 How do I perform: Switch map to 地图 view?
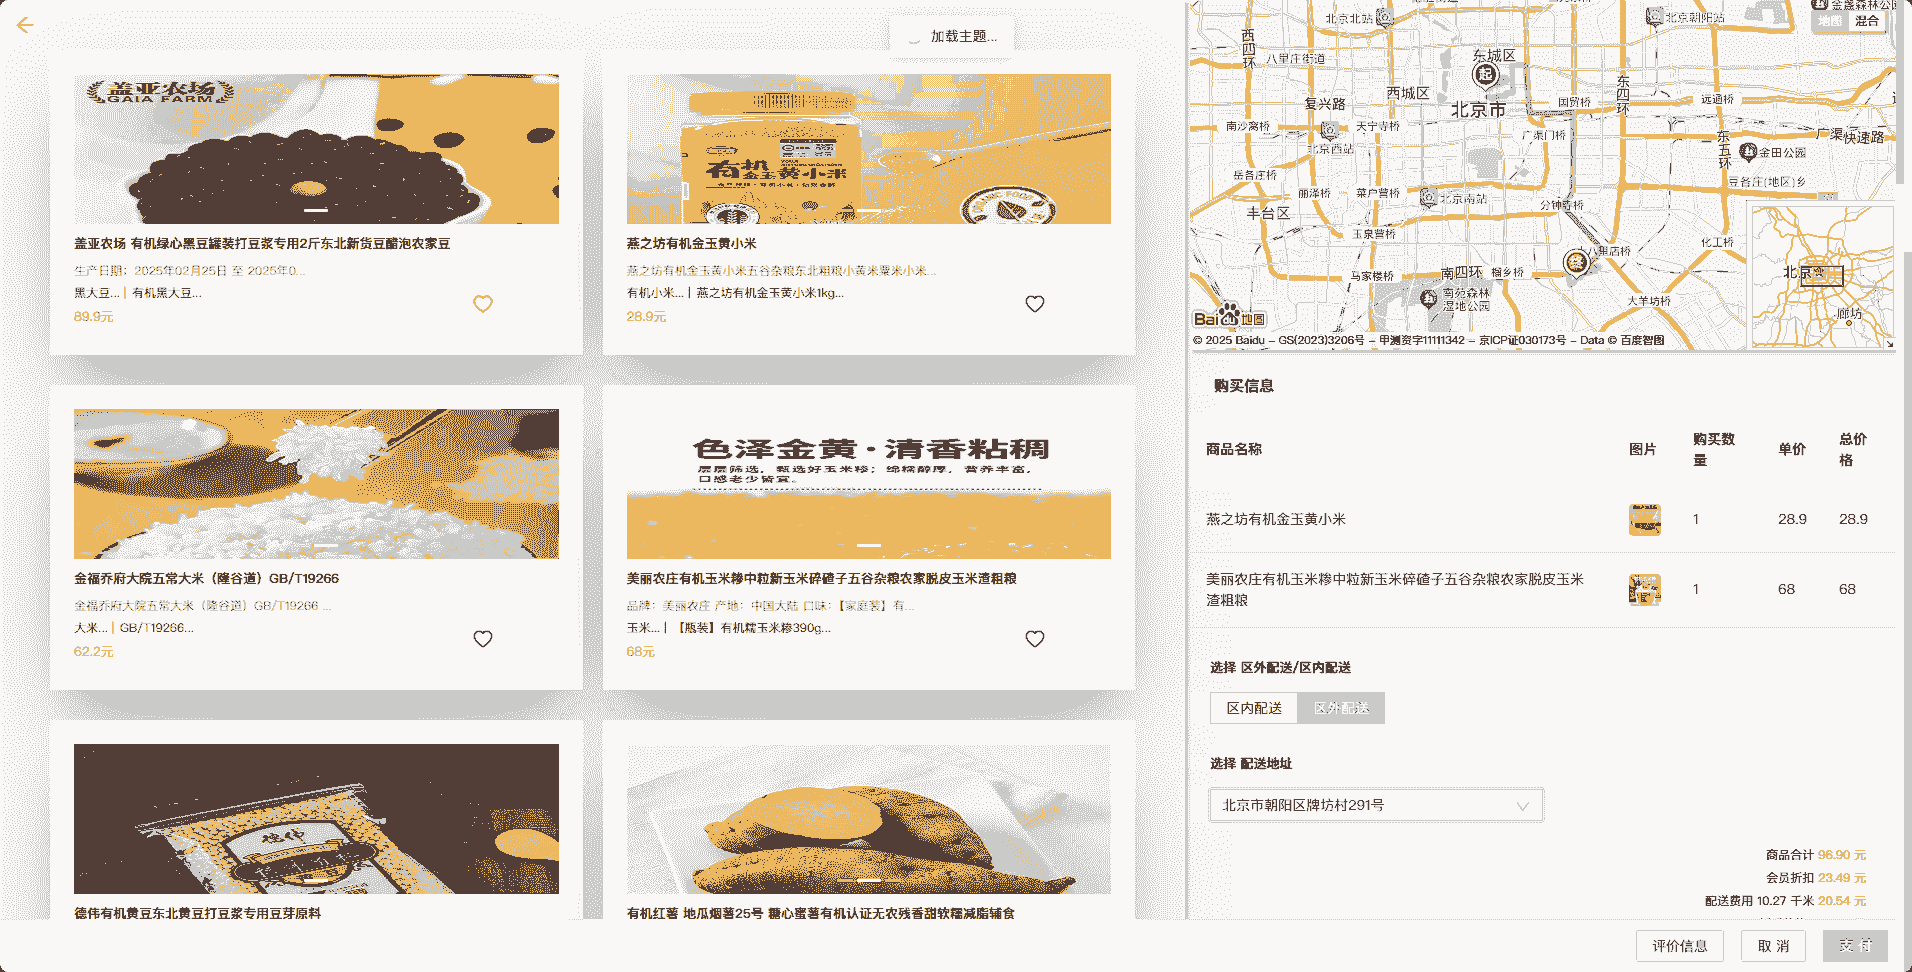point(1830,21)
